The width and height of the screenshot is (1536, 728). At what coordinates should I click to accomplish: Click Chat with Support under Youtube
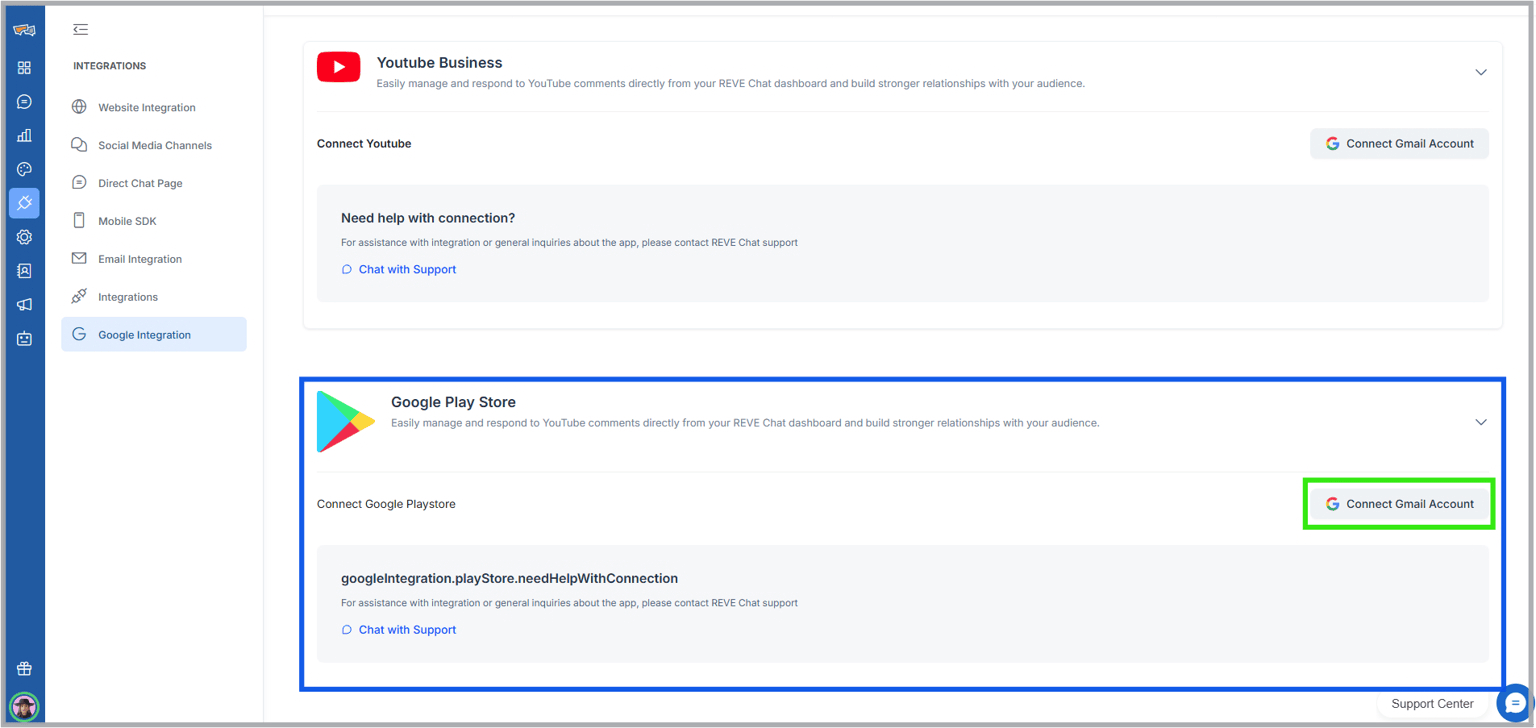(406, 269)
